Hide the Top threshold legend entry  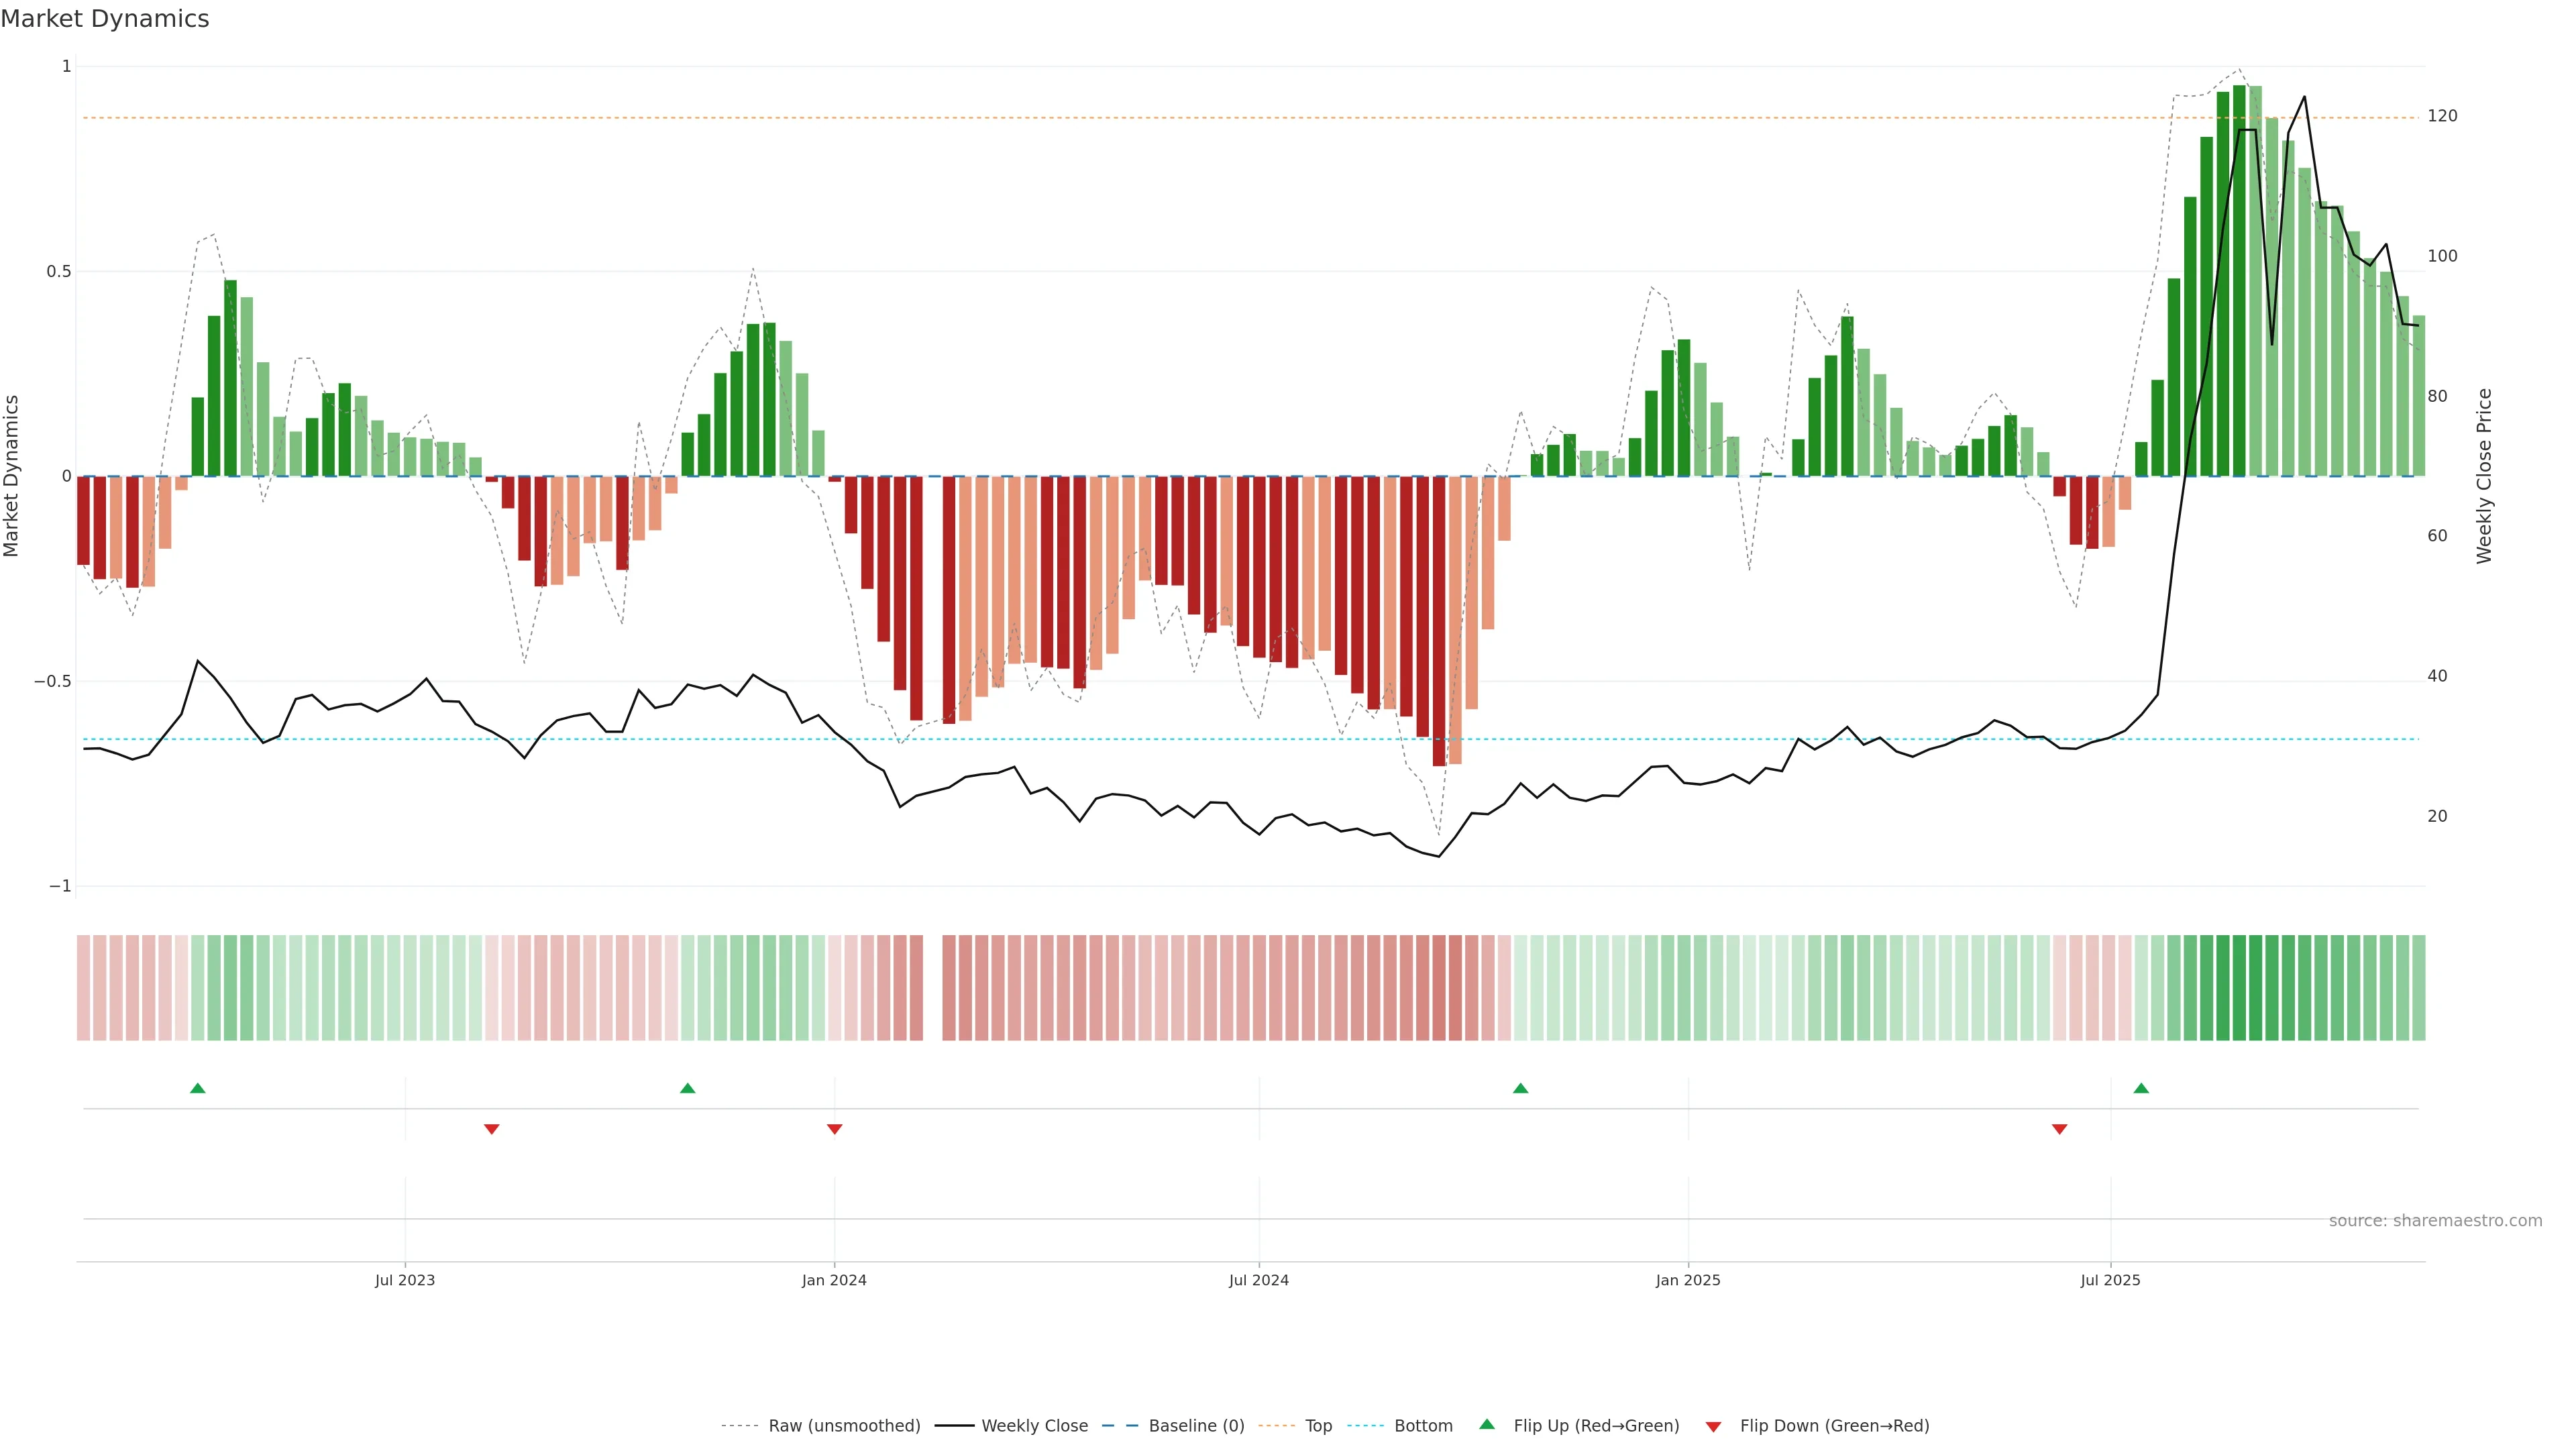click(1318, 1426)
